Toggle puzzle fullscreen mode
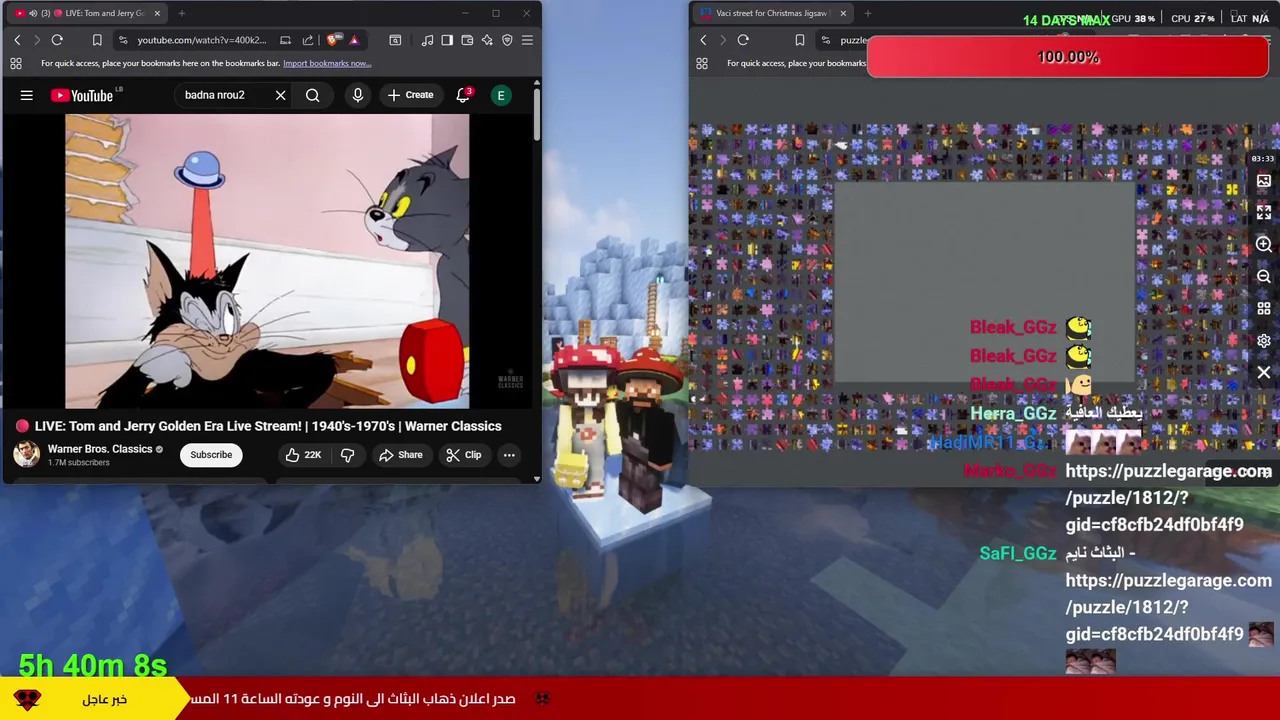The image size is (1280, 720). coord(1264,213)
